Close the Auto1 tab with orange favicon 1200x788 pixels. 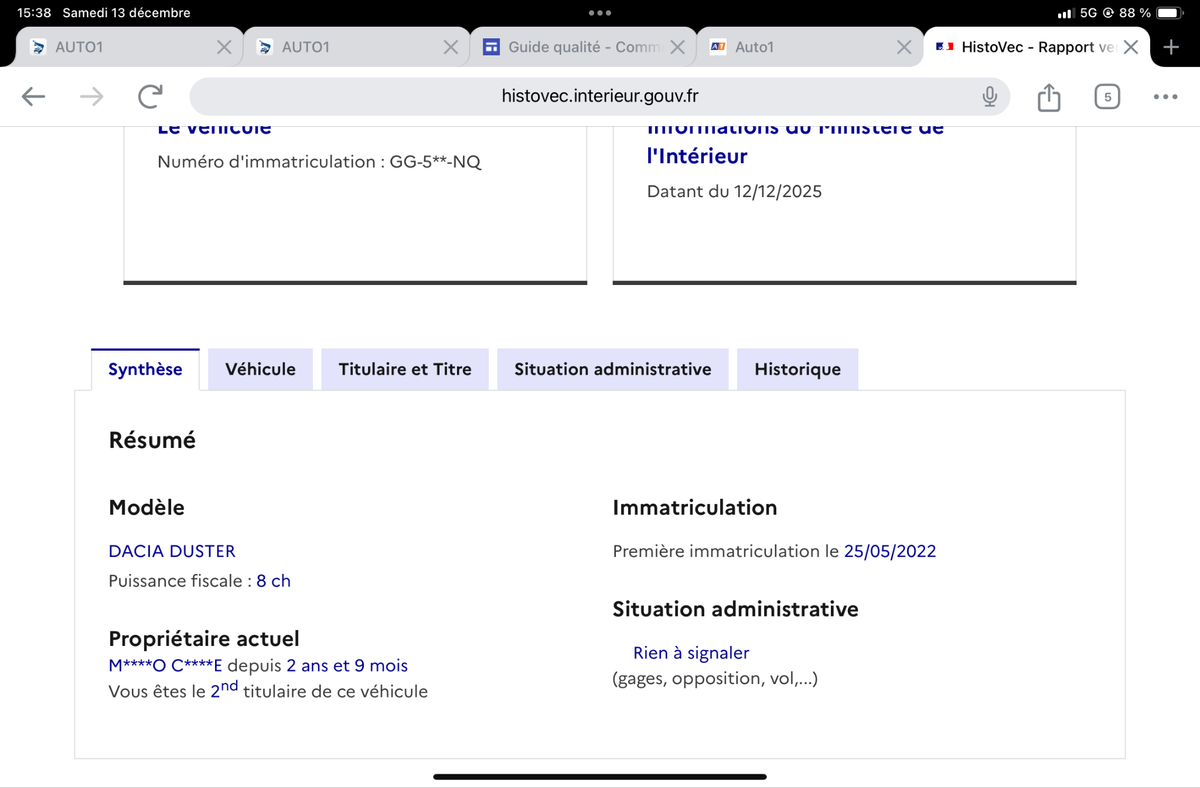coord(904,47)
